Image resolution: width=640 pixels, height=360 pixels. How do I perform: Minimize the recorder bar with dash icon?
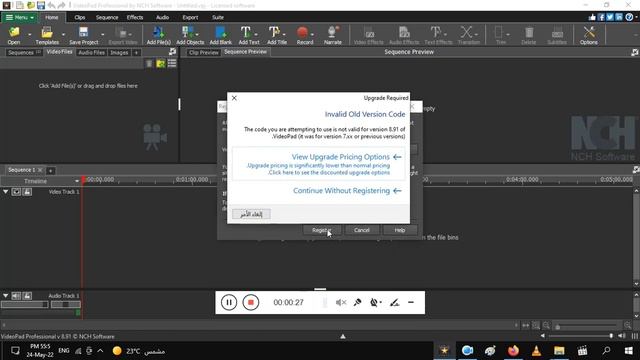[x=411, y=302]
